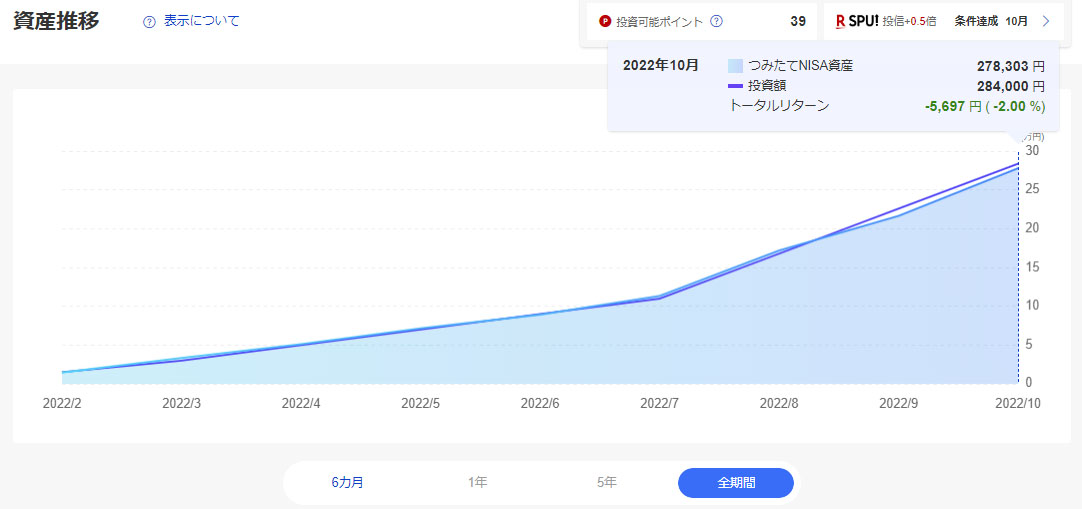Click the purple 投資額 legend line
The width and height of the screenshot is (1082, 509).
[735, 86]
